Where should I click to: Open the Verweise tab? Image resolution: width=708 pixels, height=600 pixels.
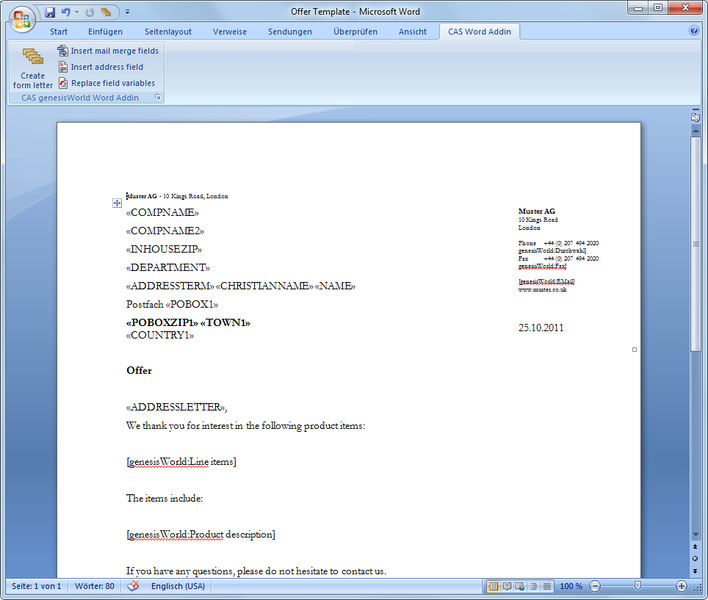coord(230,32)
